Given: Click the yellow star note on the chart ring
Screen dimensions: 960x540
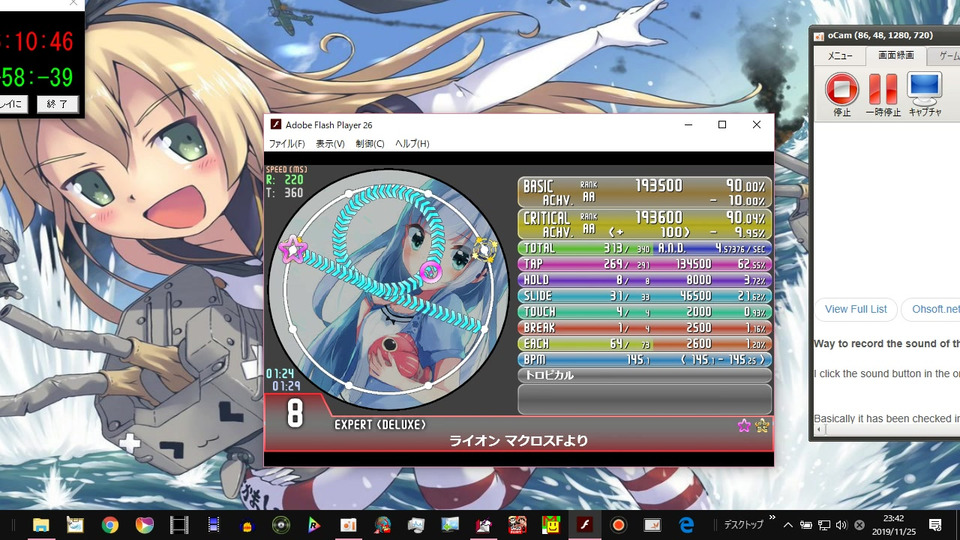Looking at the screenshot, I should [x=484, y=250].
